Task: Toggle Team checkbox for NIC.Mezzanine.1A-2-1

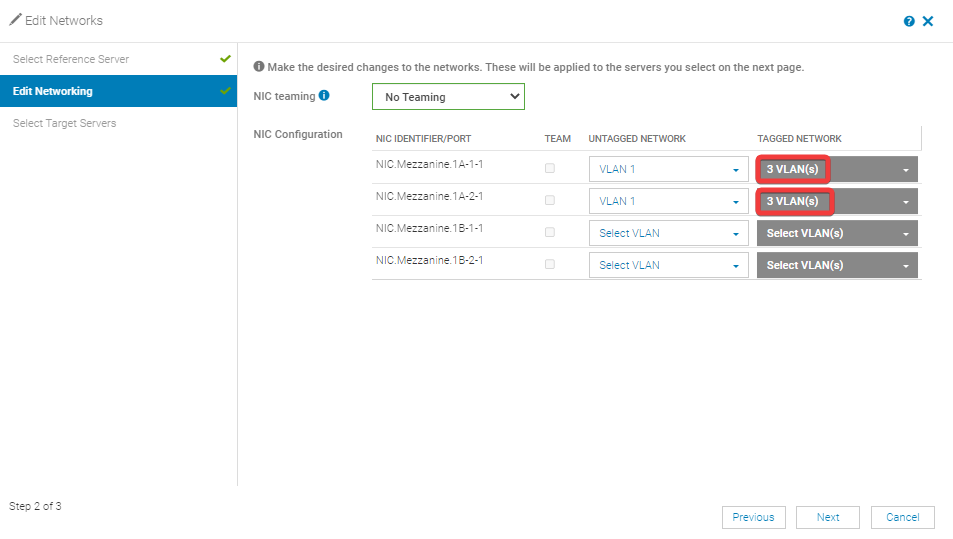Action: pos(550,201)
